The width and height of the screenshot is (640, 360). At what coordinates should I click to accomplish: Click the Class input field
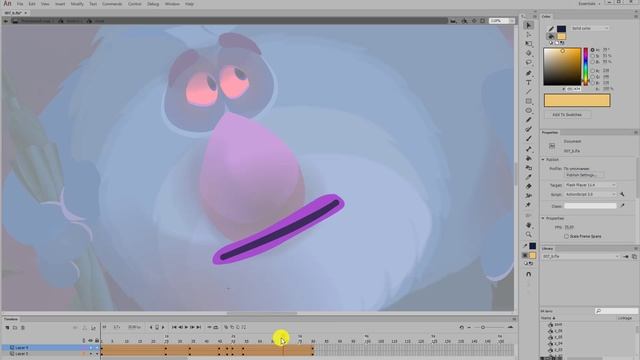pyautogui.click(x=590, y=206)
